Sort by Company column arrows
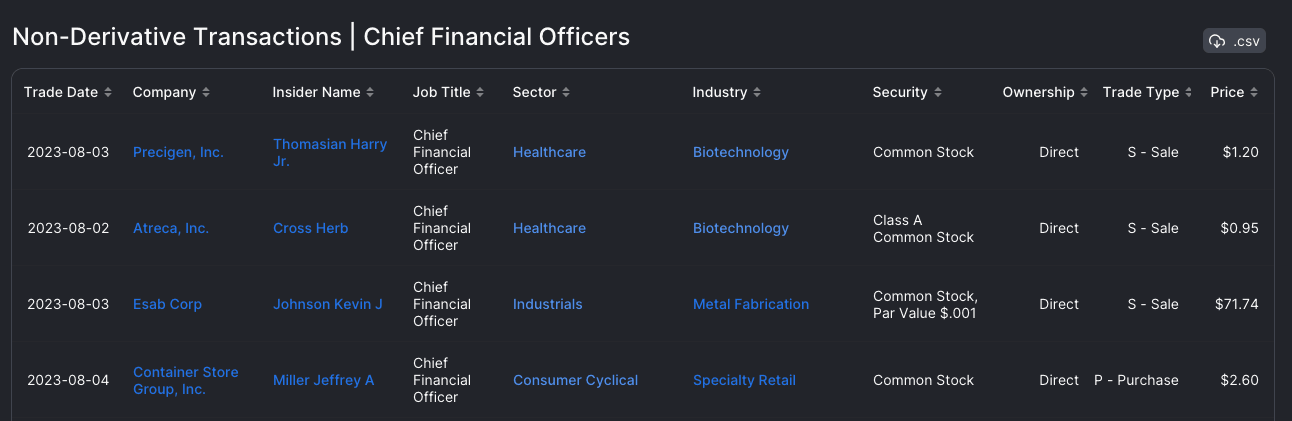This screenshot has width=1292, height=421. tap(206, 92)
